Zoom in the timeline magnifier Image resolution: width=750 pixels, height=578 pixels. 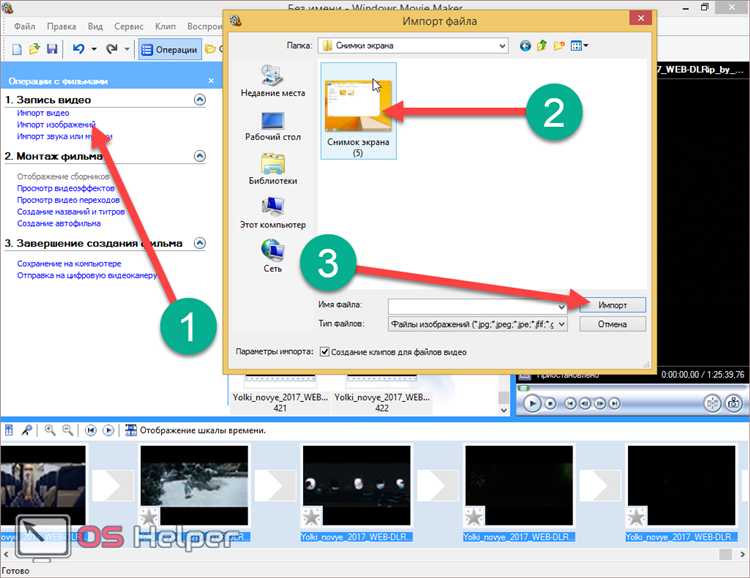[x=50, y=430]
